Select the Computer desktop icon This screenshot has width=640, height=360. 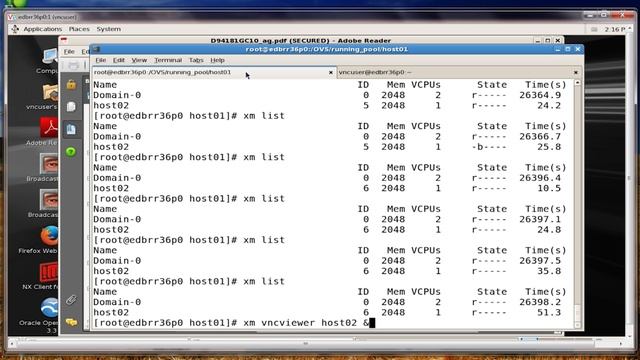click(48, 60)
